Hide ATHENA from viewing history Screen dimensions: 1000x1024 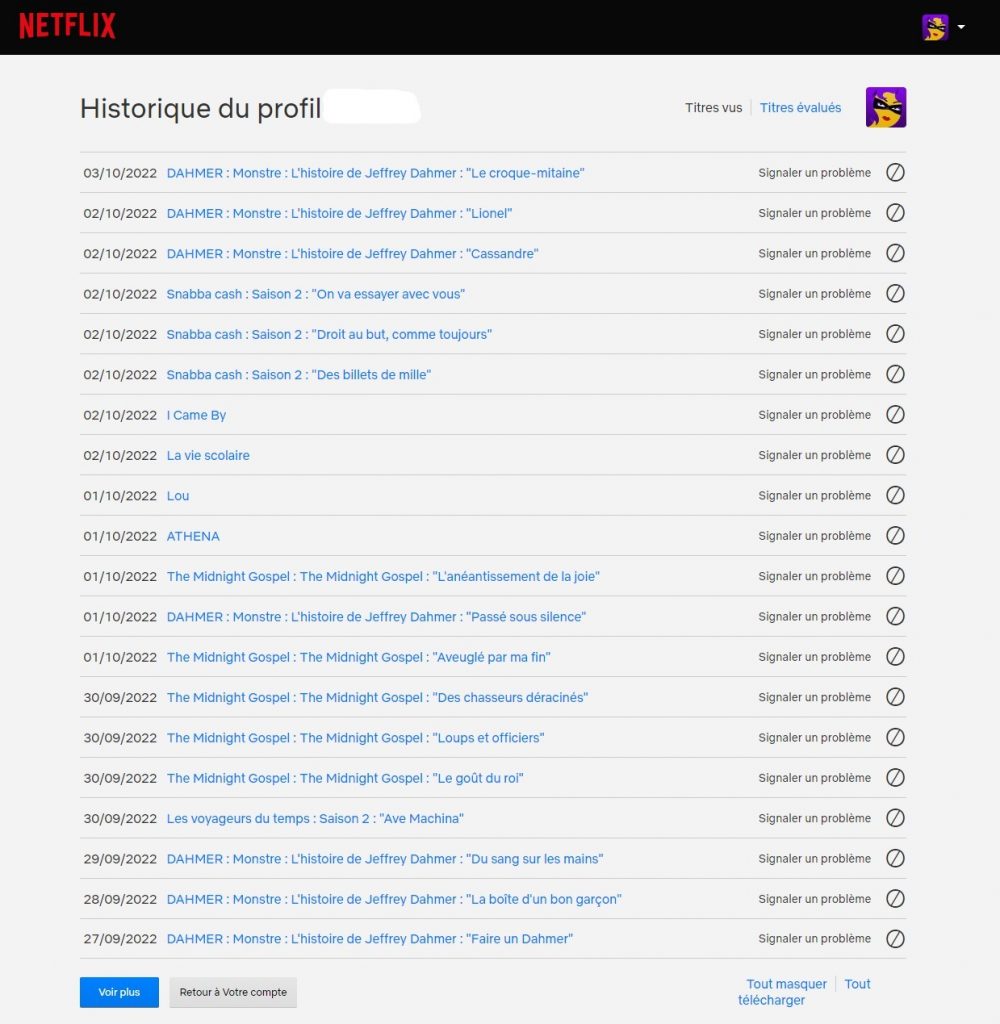[895, 536]
